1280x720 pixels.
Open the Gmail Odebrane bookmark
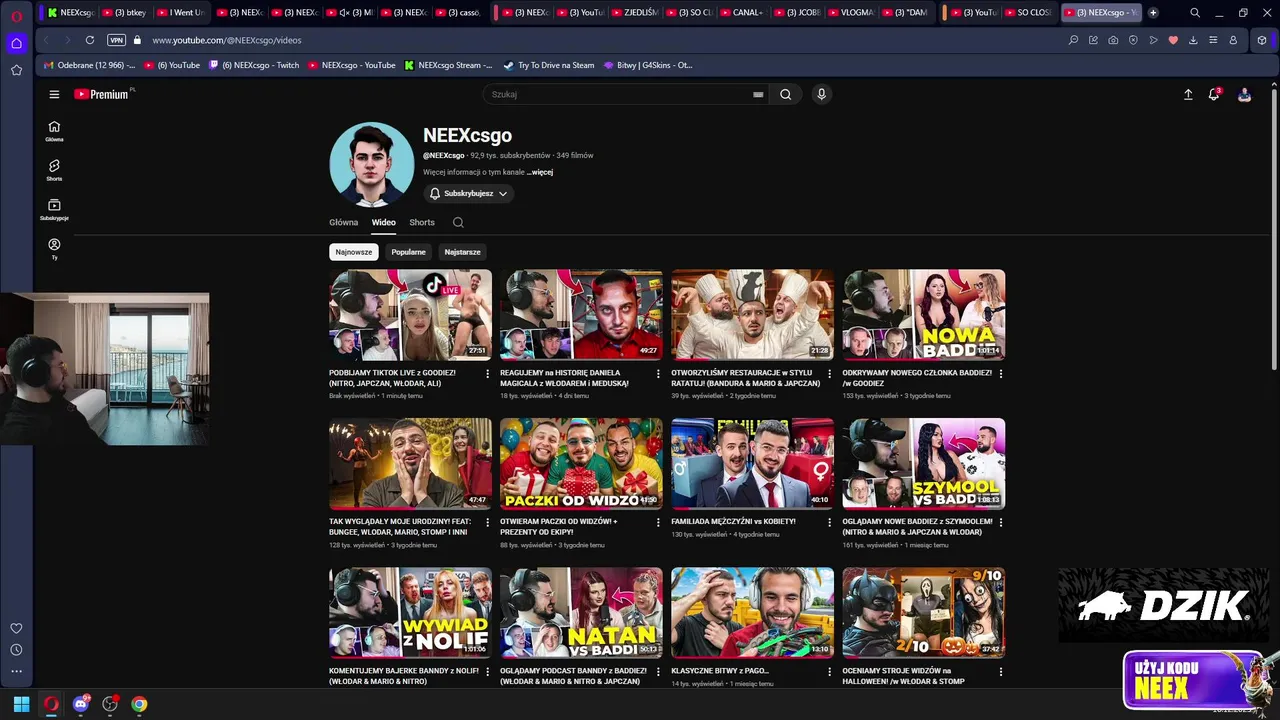click(x=89, y=65)
